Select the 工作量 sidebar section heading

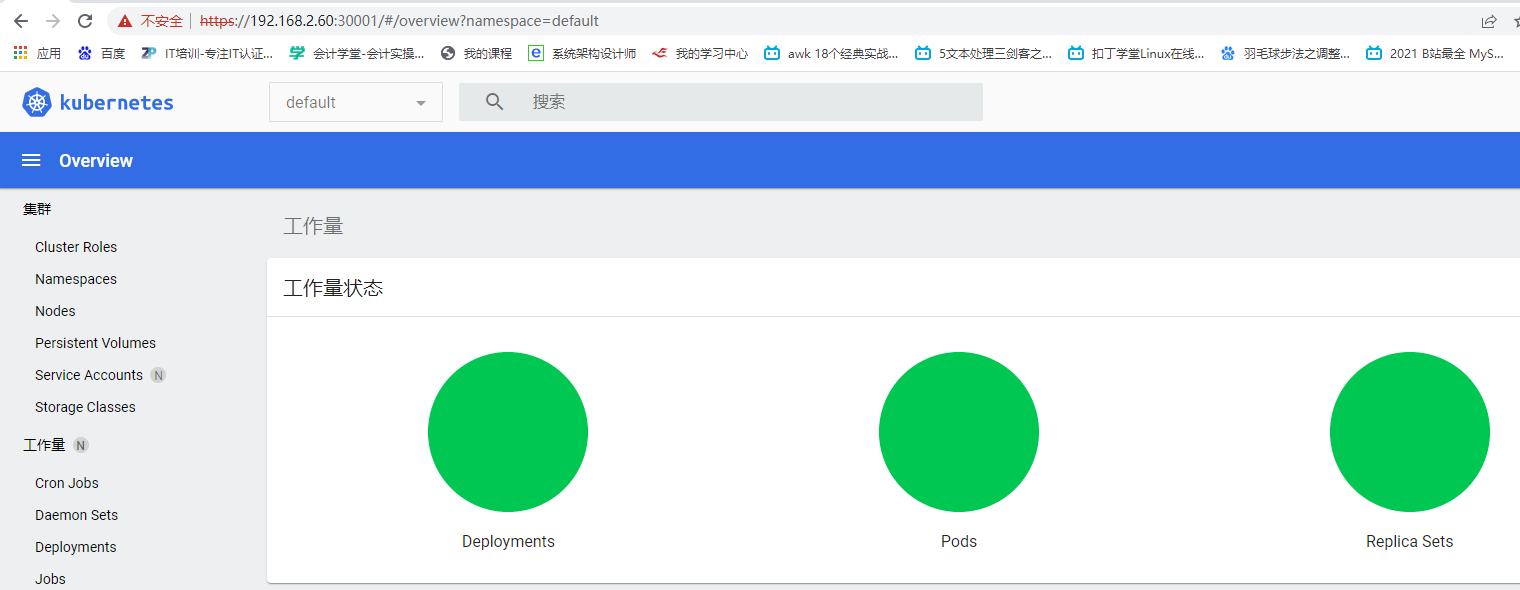click(44, 445)
